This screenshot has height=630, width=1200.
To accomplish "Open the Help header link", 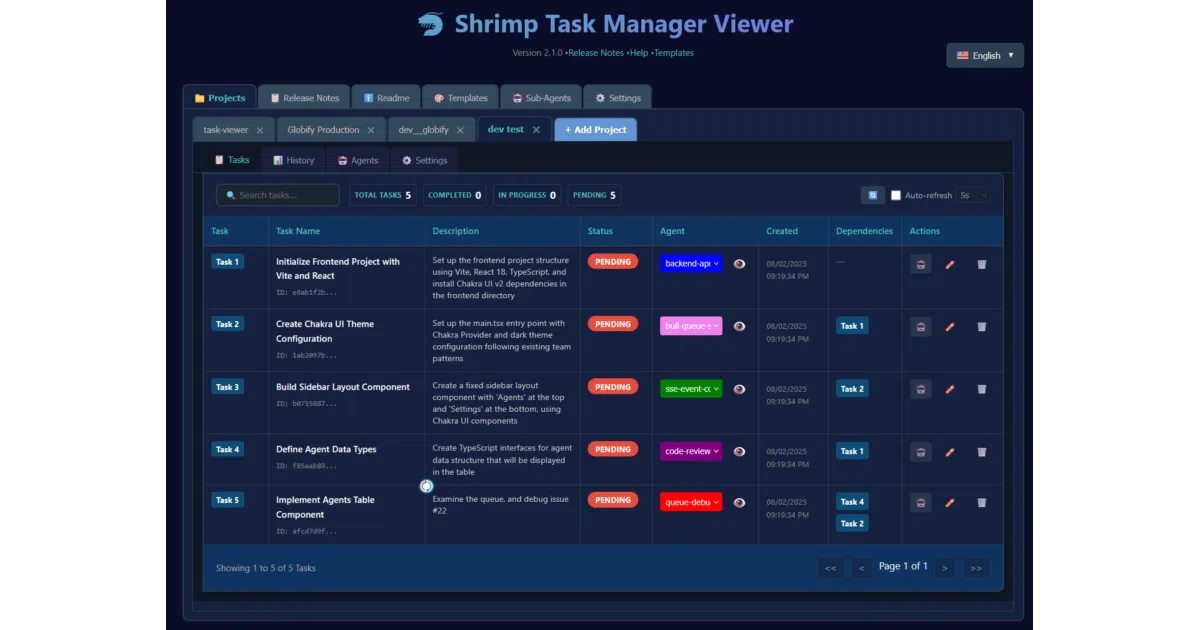I will tap(639, 53).
